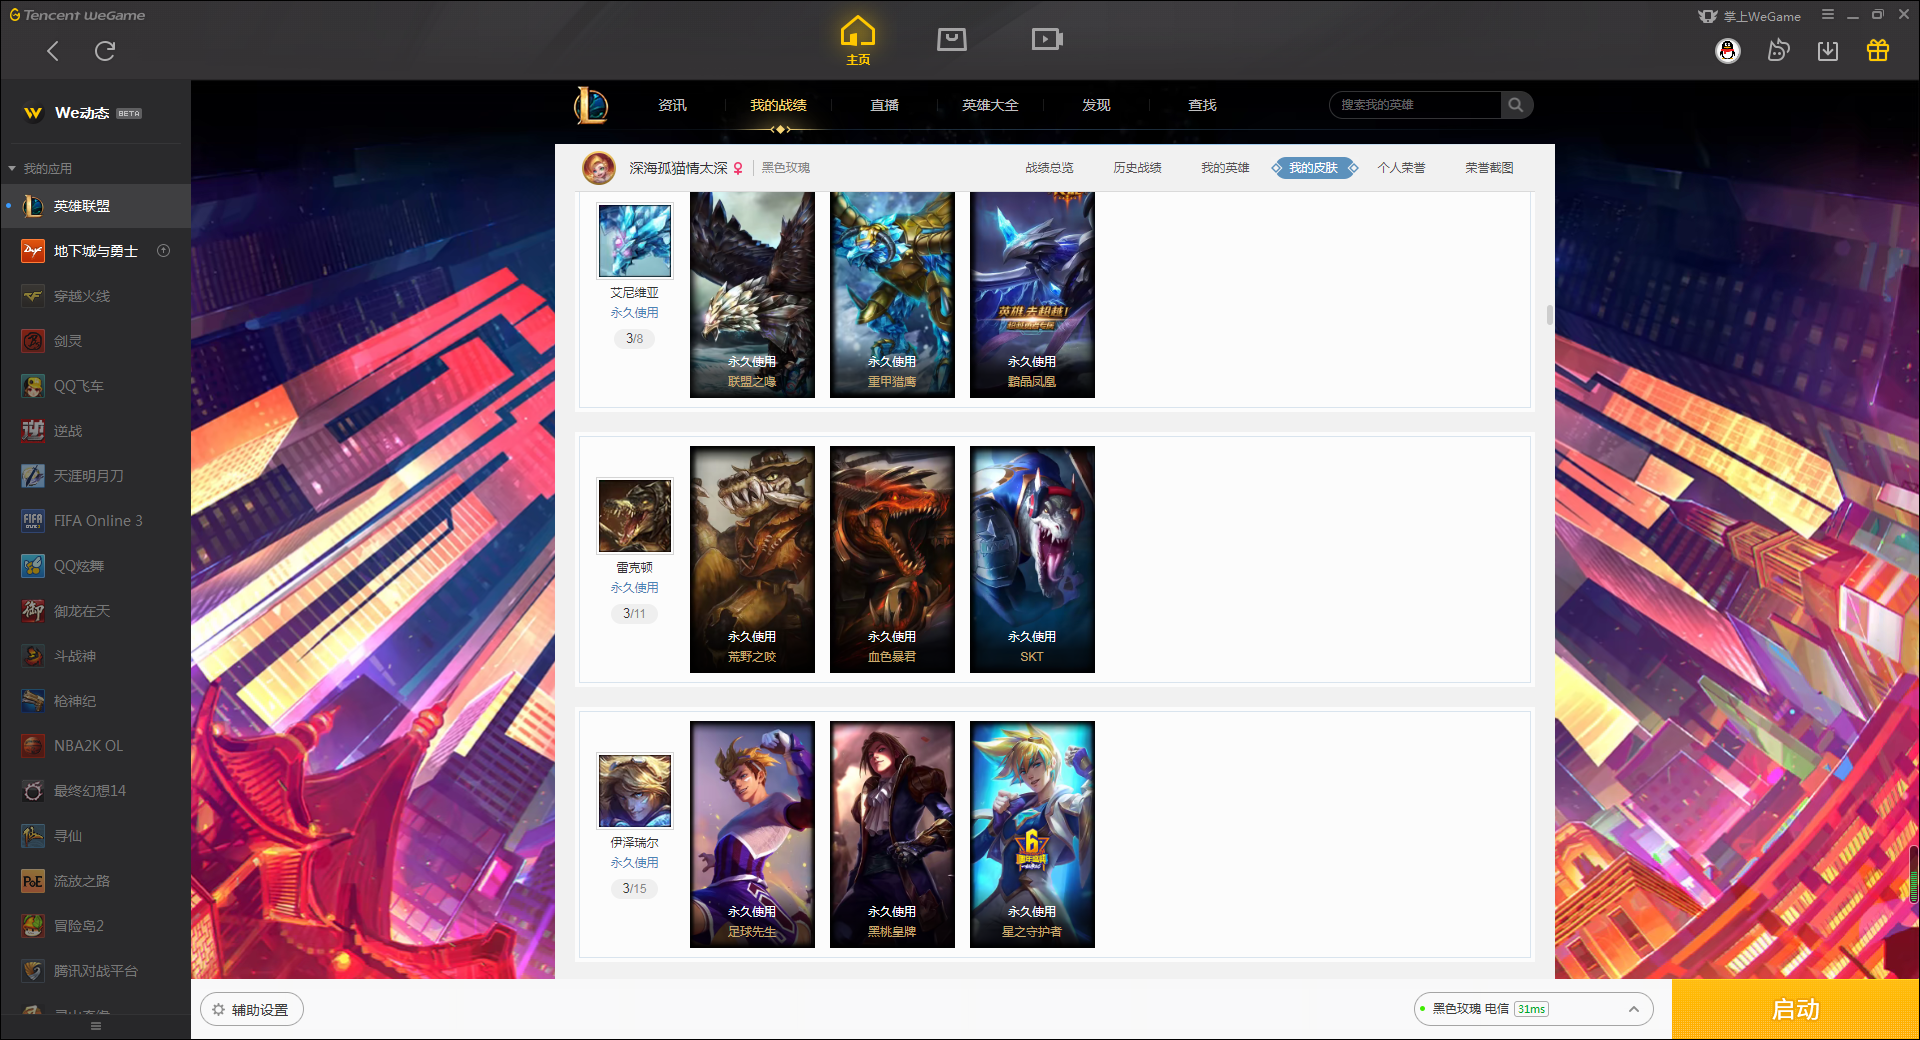Open QQ飞车 game entry
1920x1040 pixels.
coord(95,386)
